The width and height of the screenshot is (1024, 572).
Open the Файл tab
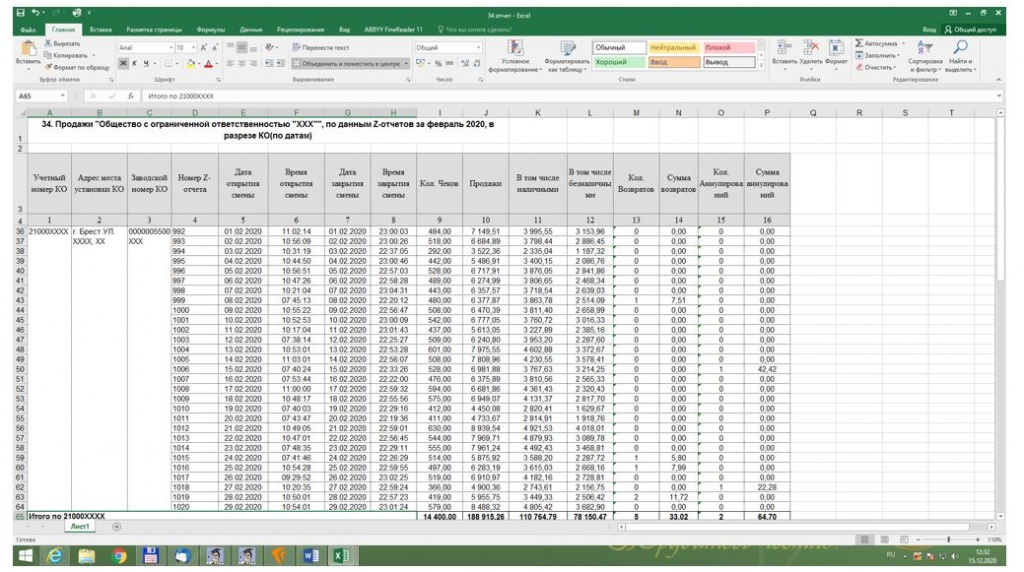click(28, 29)
